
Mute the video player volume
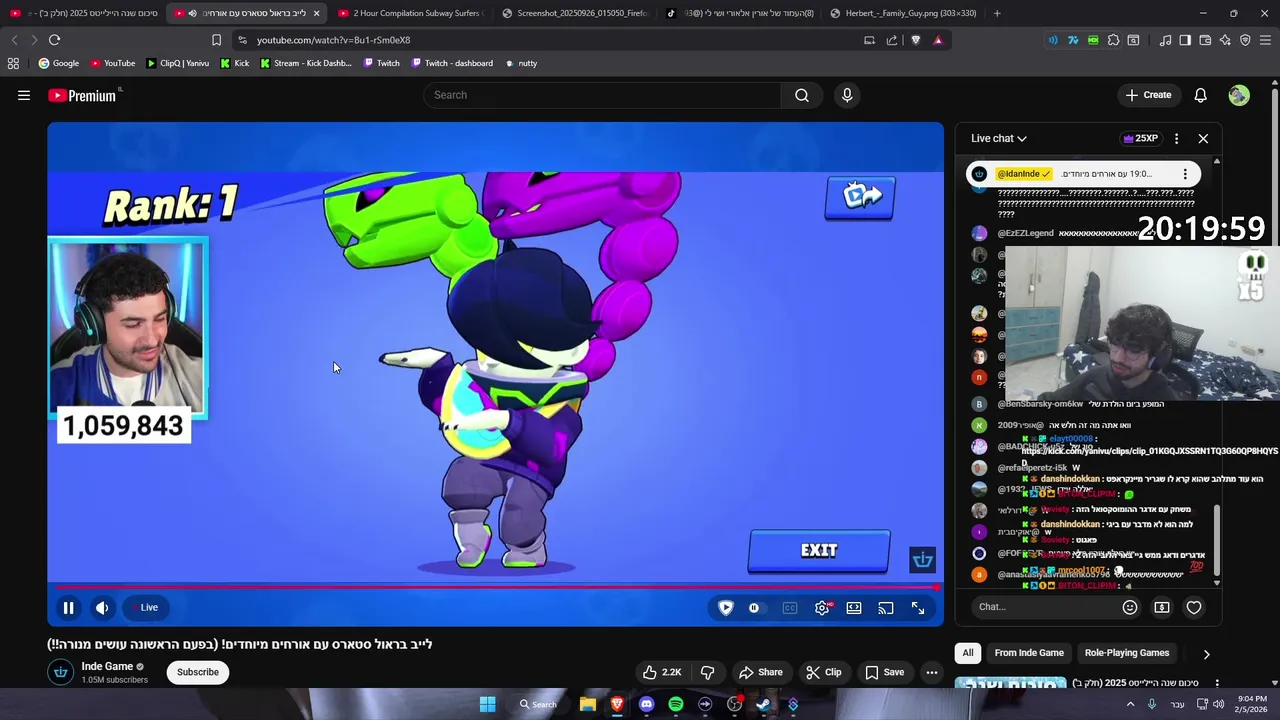pyautogui.click(x=102, y=607)
